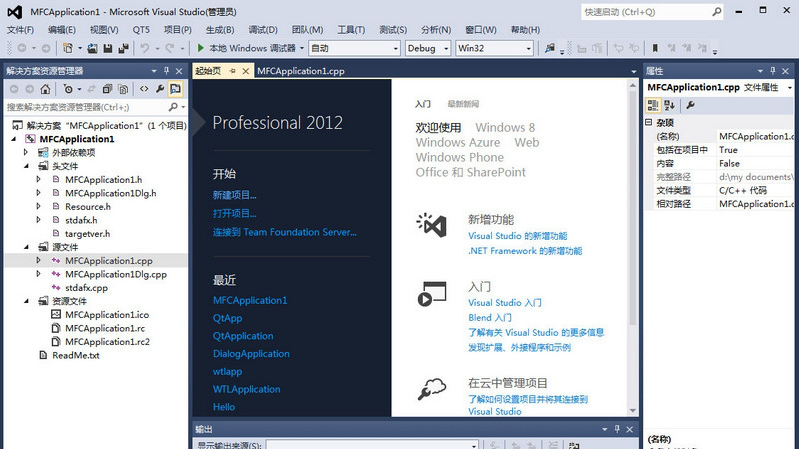Viewport: 799px width, 466px height.
Task: Collapse the 头文件 folder
Action: [x=26, y=166]
